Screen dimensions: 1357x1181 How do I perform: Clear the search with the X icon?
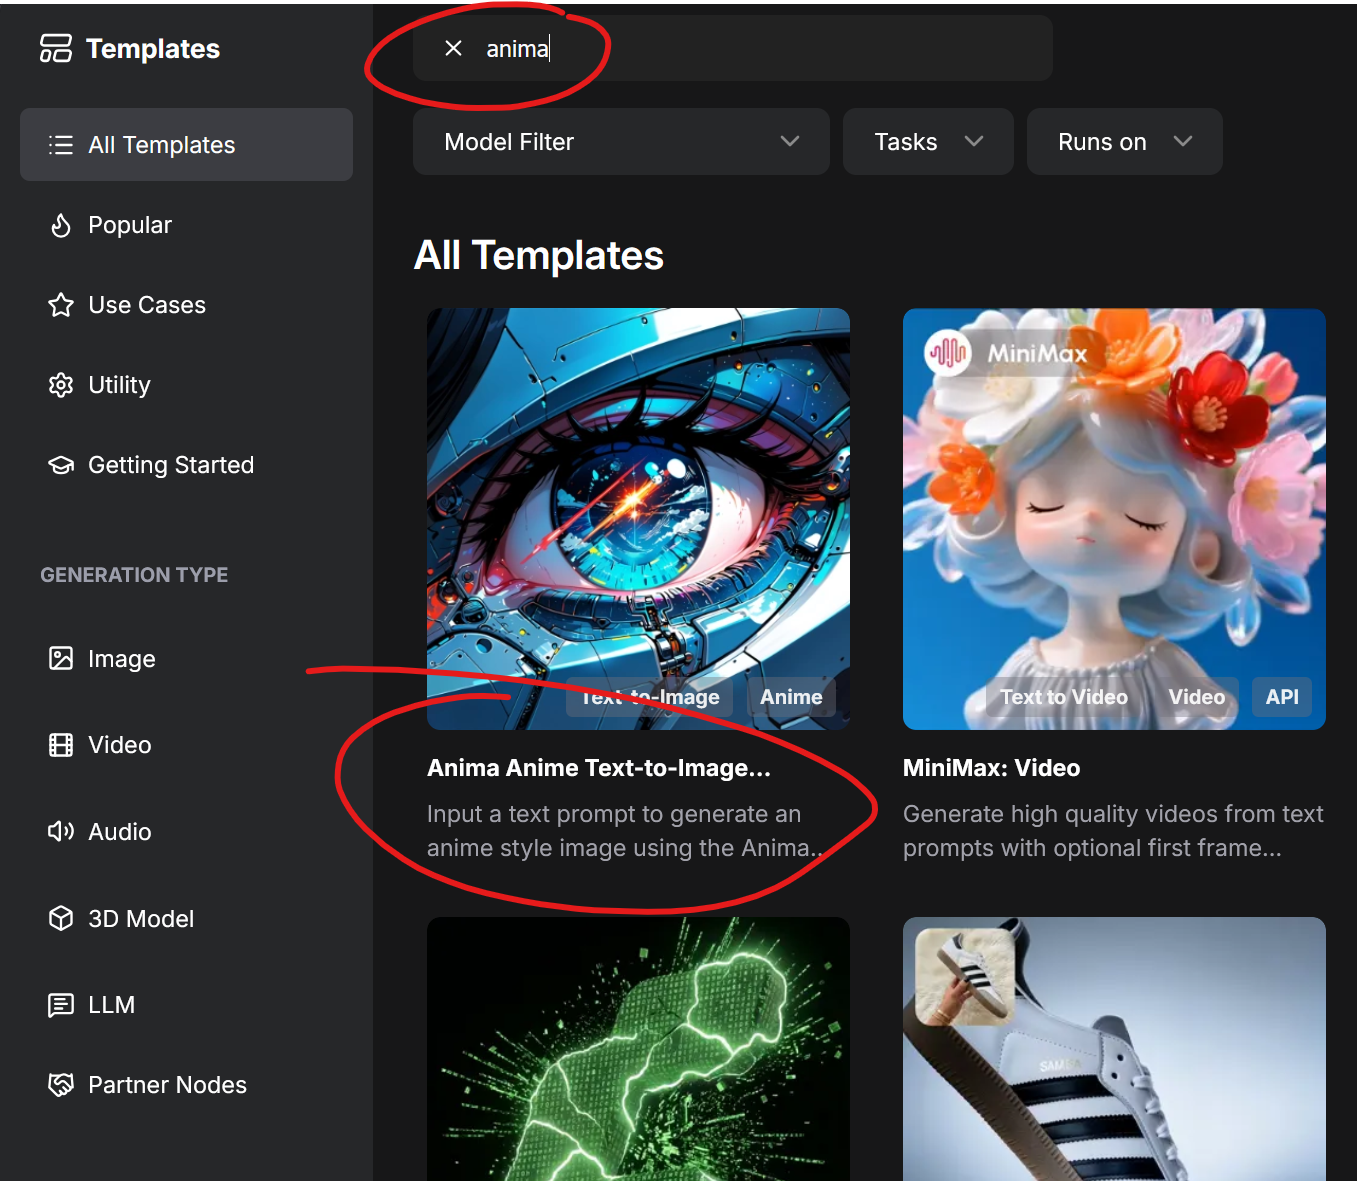453,48
